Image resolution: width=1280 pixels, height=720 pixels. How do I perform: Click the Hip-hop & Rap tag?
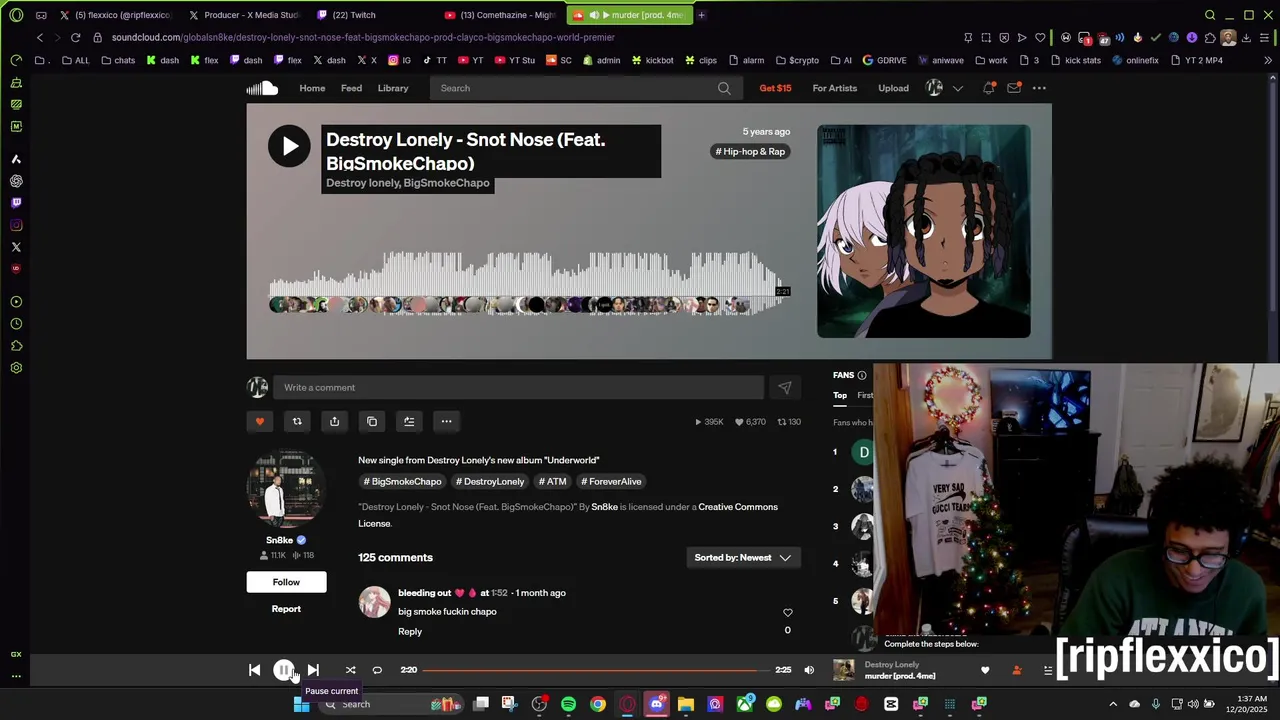[x=750, y=152]
